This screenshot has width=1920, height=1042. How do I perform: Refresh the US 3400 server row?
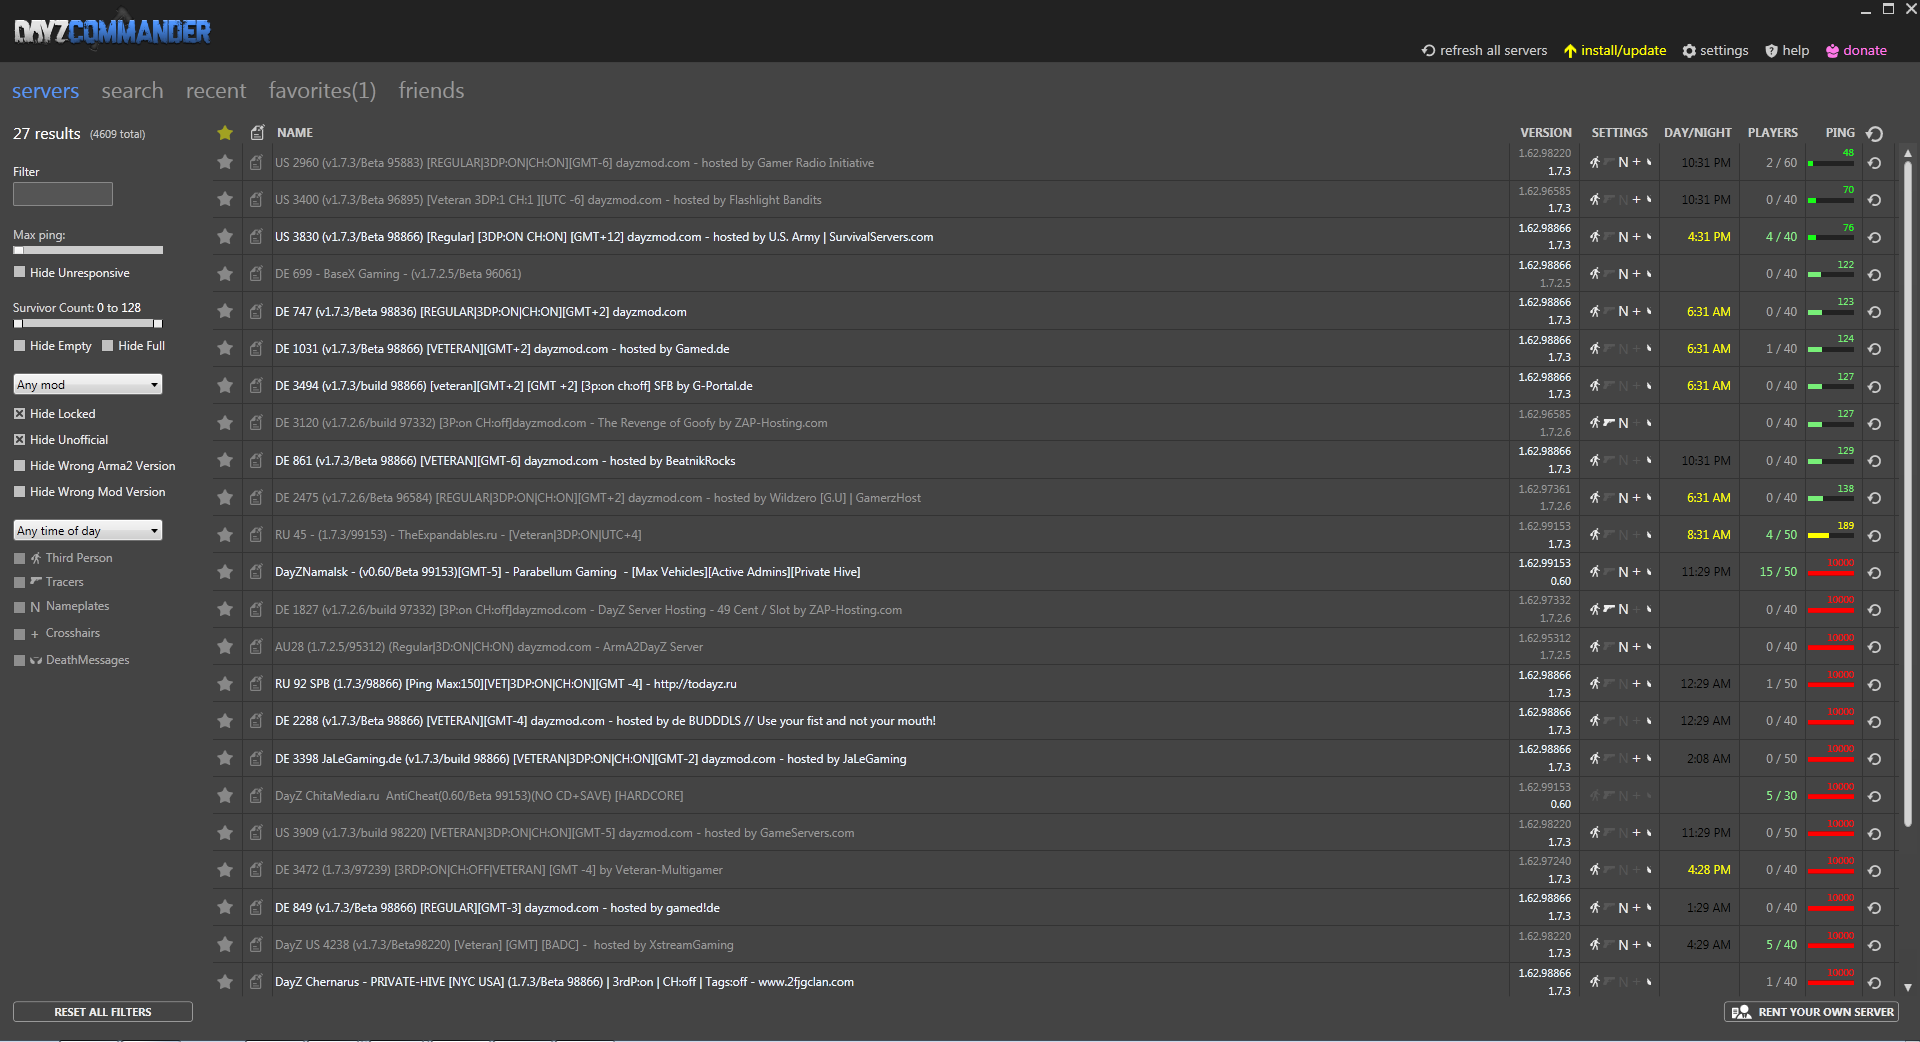pyautogui.click(x=1875, y=200)
